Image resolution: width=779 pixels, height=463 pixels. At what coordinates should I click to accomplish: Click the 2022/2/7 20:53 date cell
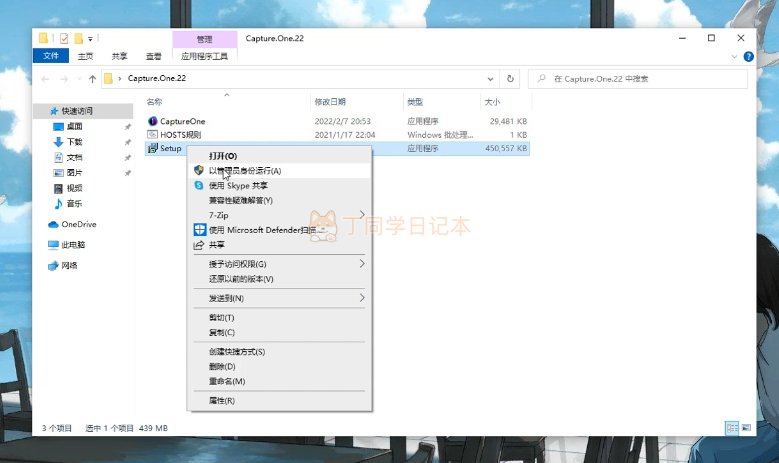[342, 121]
